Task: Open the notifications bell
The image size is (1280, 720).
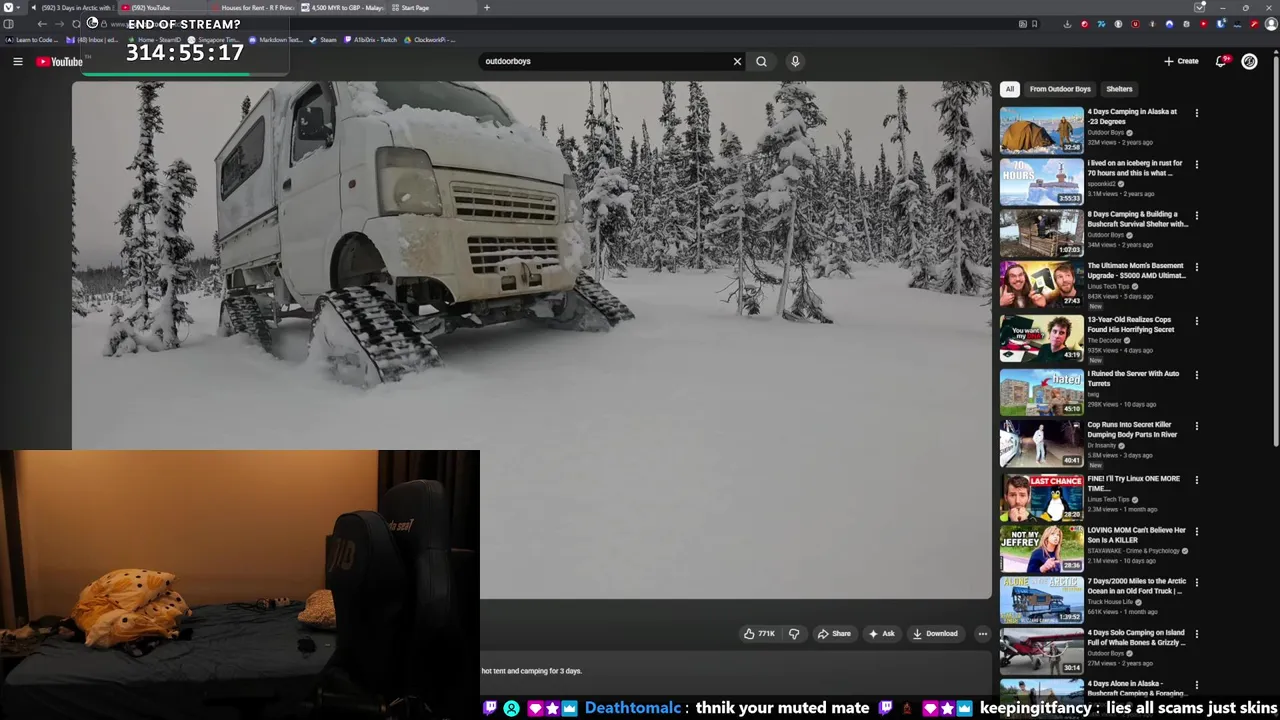Action: pyautogui.click(x=1221, y=61)
